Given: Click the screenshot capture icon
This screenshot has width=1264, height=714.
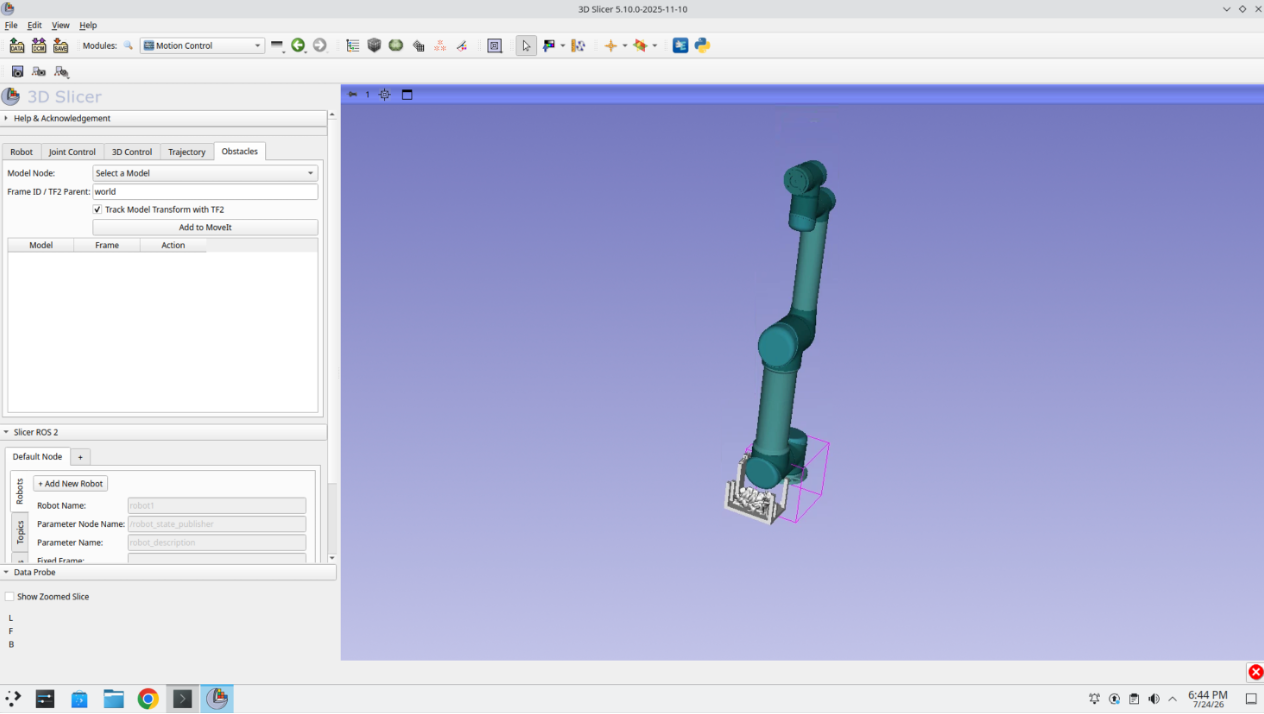Looking at the screenshot, I should (17, 72).
